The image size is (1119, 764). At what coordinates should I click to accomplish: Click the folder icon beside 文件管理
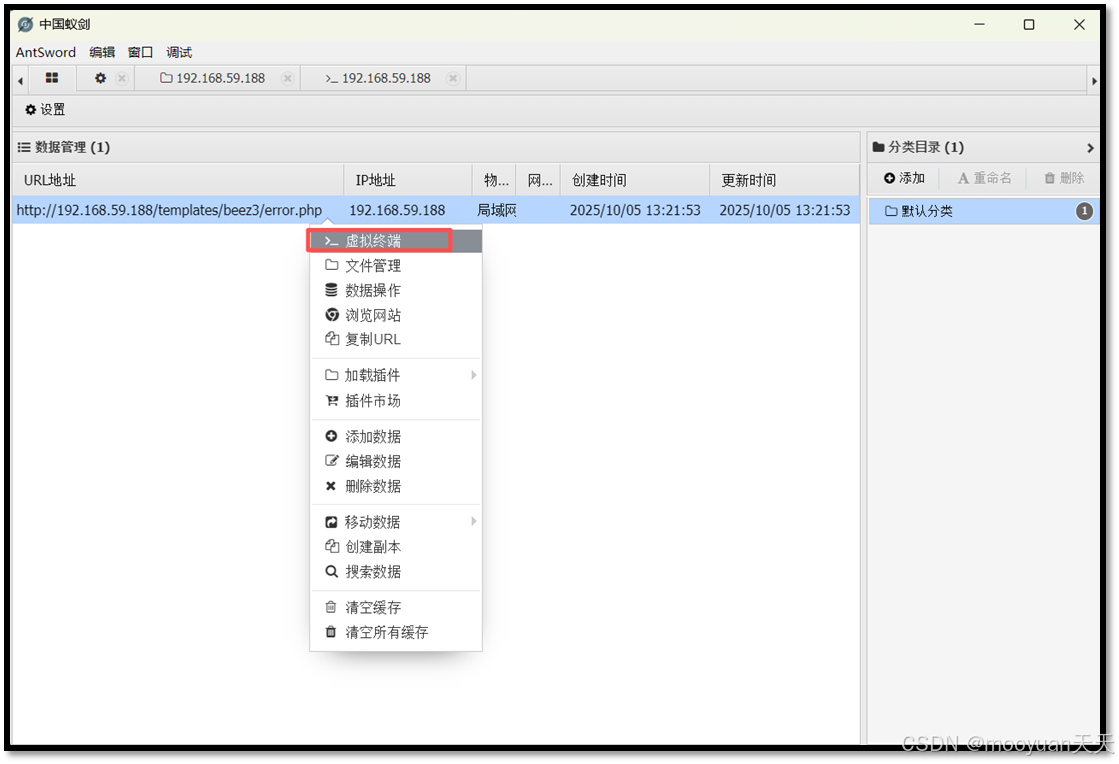click(x=331, y=265)
